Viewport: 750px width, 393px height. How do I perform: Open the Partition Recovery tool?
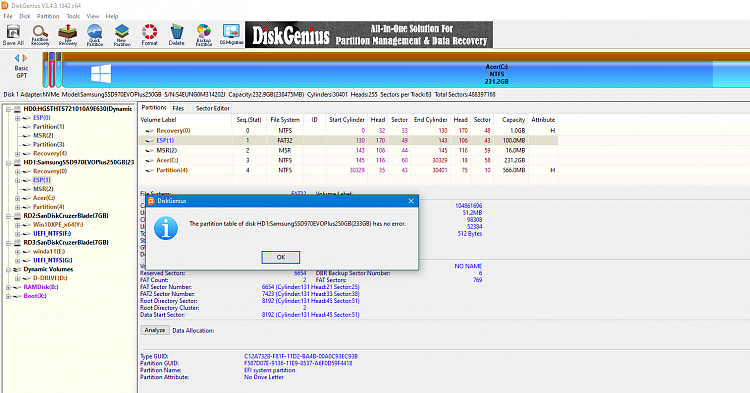pyautogui.click(x=40, y=35)
